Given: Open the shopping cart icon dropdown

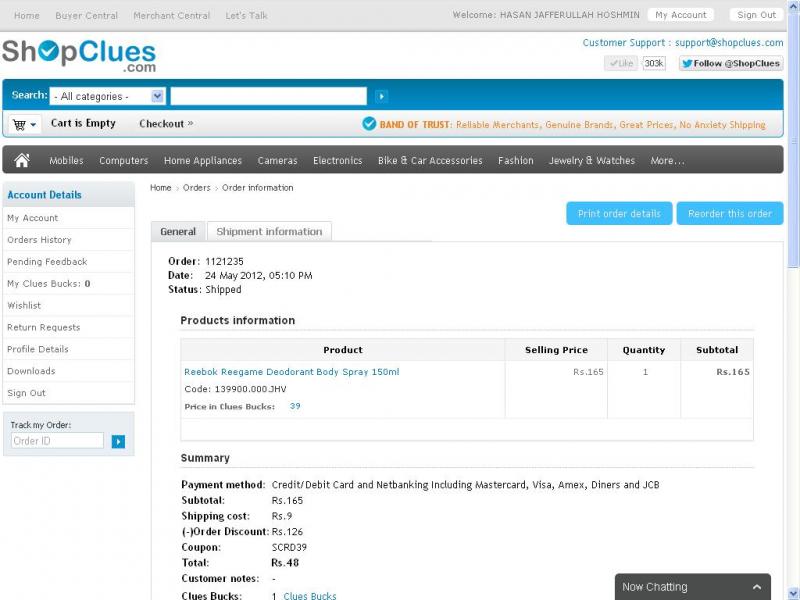Looking at the screenshot, I should click(x=24, y=124).
